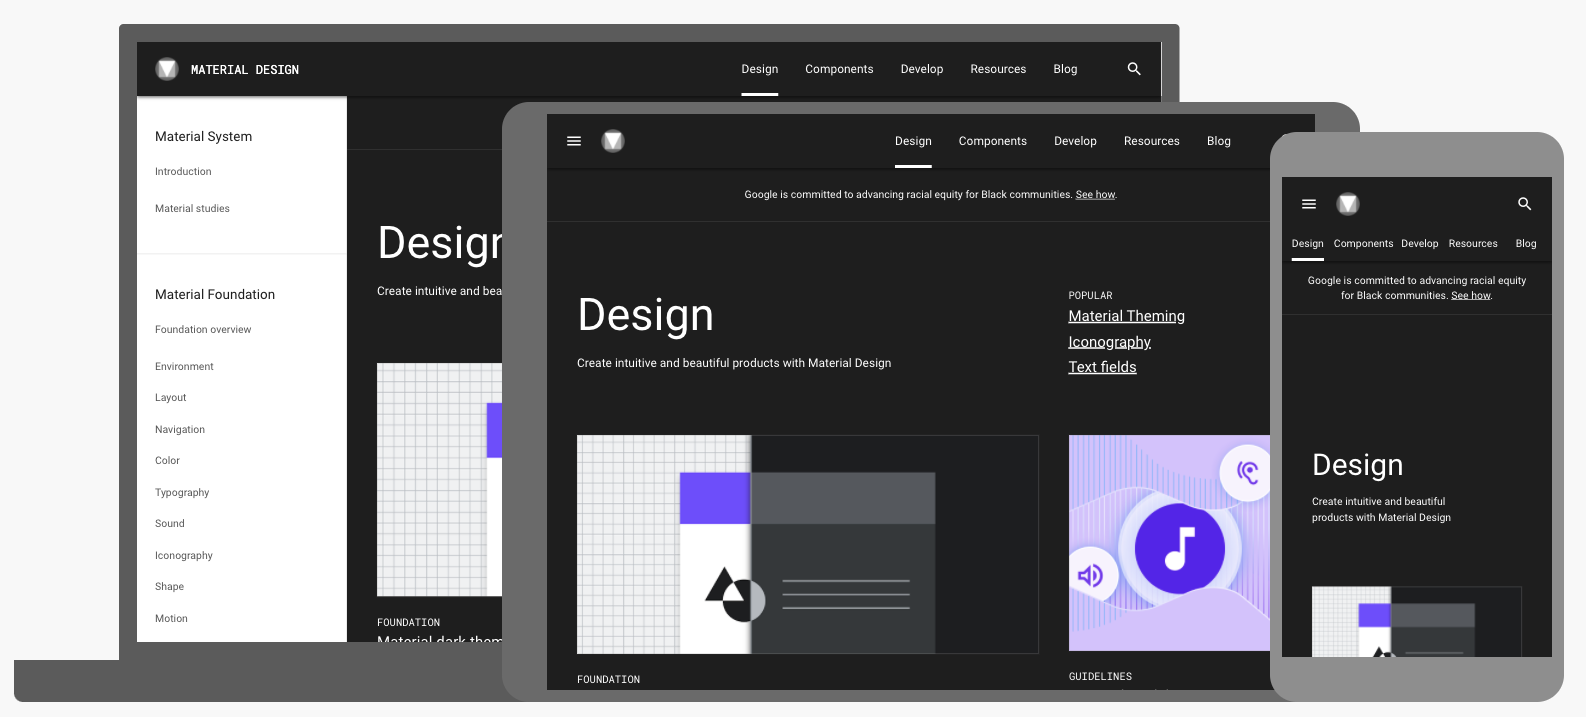The width and height of the screenshot is (1586, 717).
Task: Click the Material logo on the phone header
Action: pos(1348,204)
